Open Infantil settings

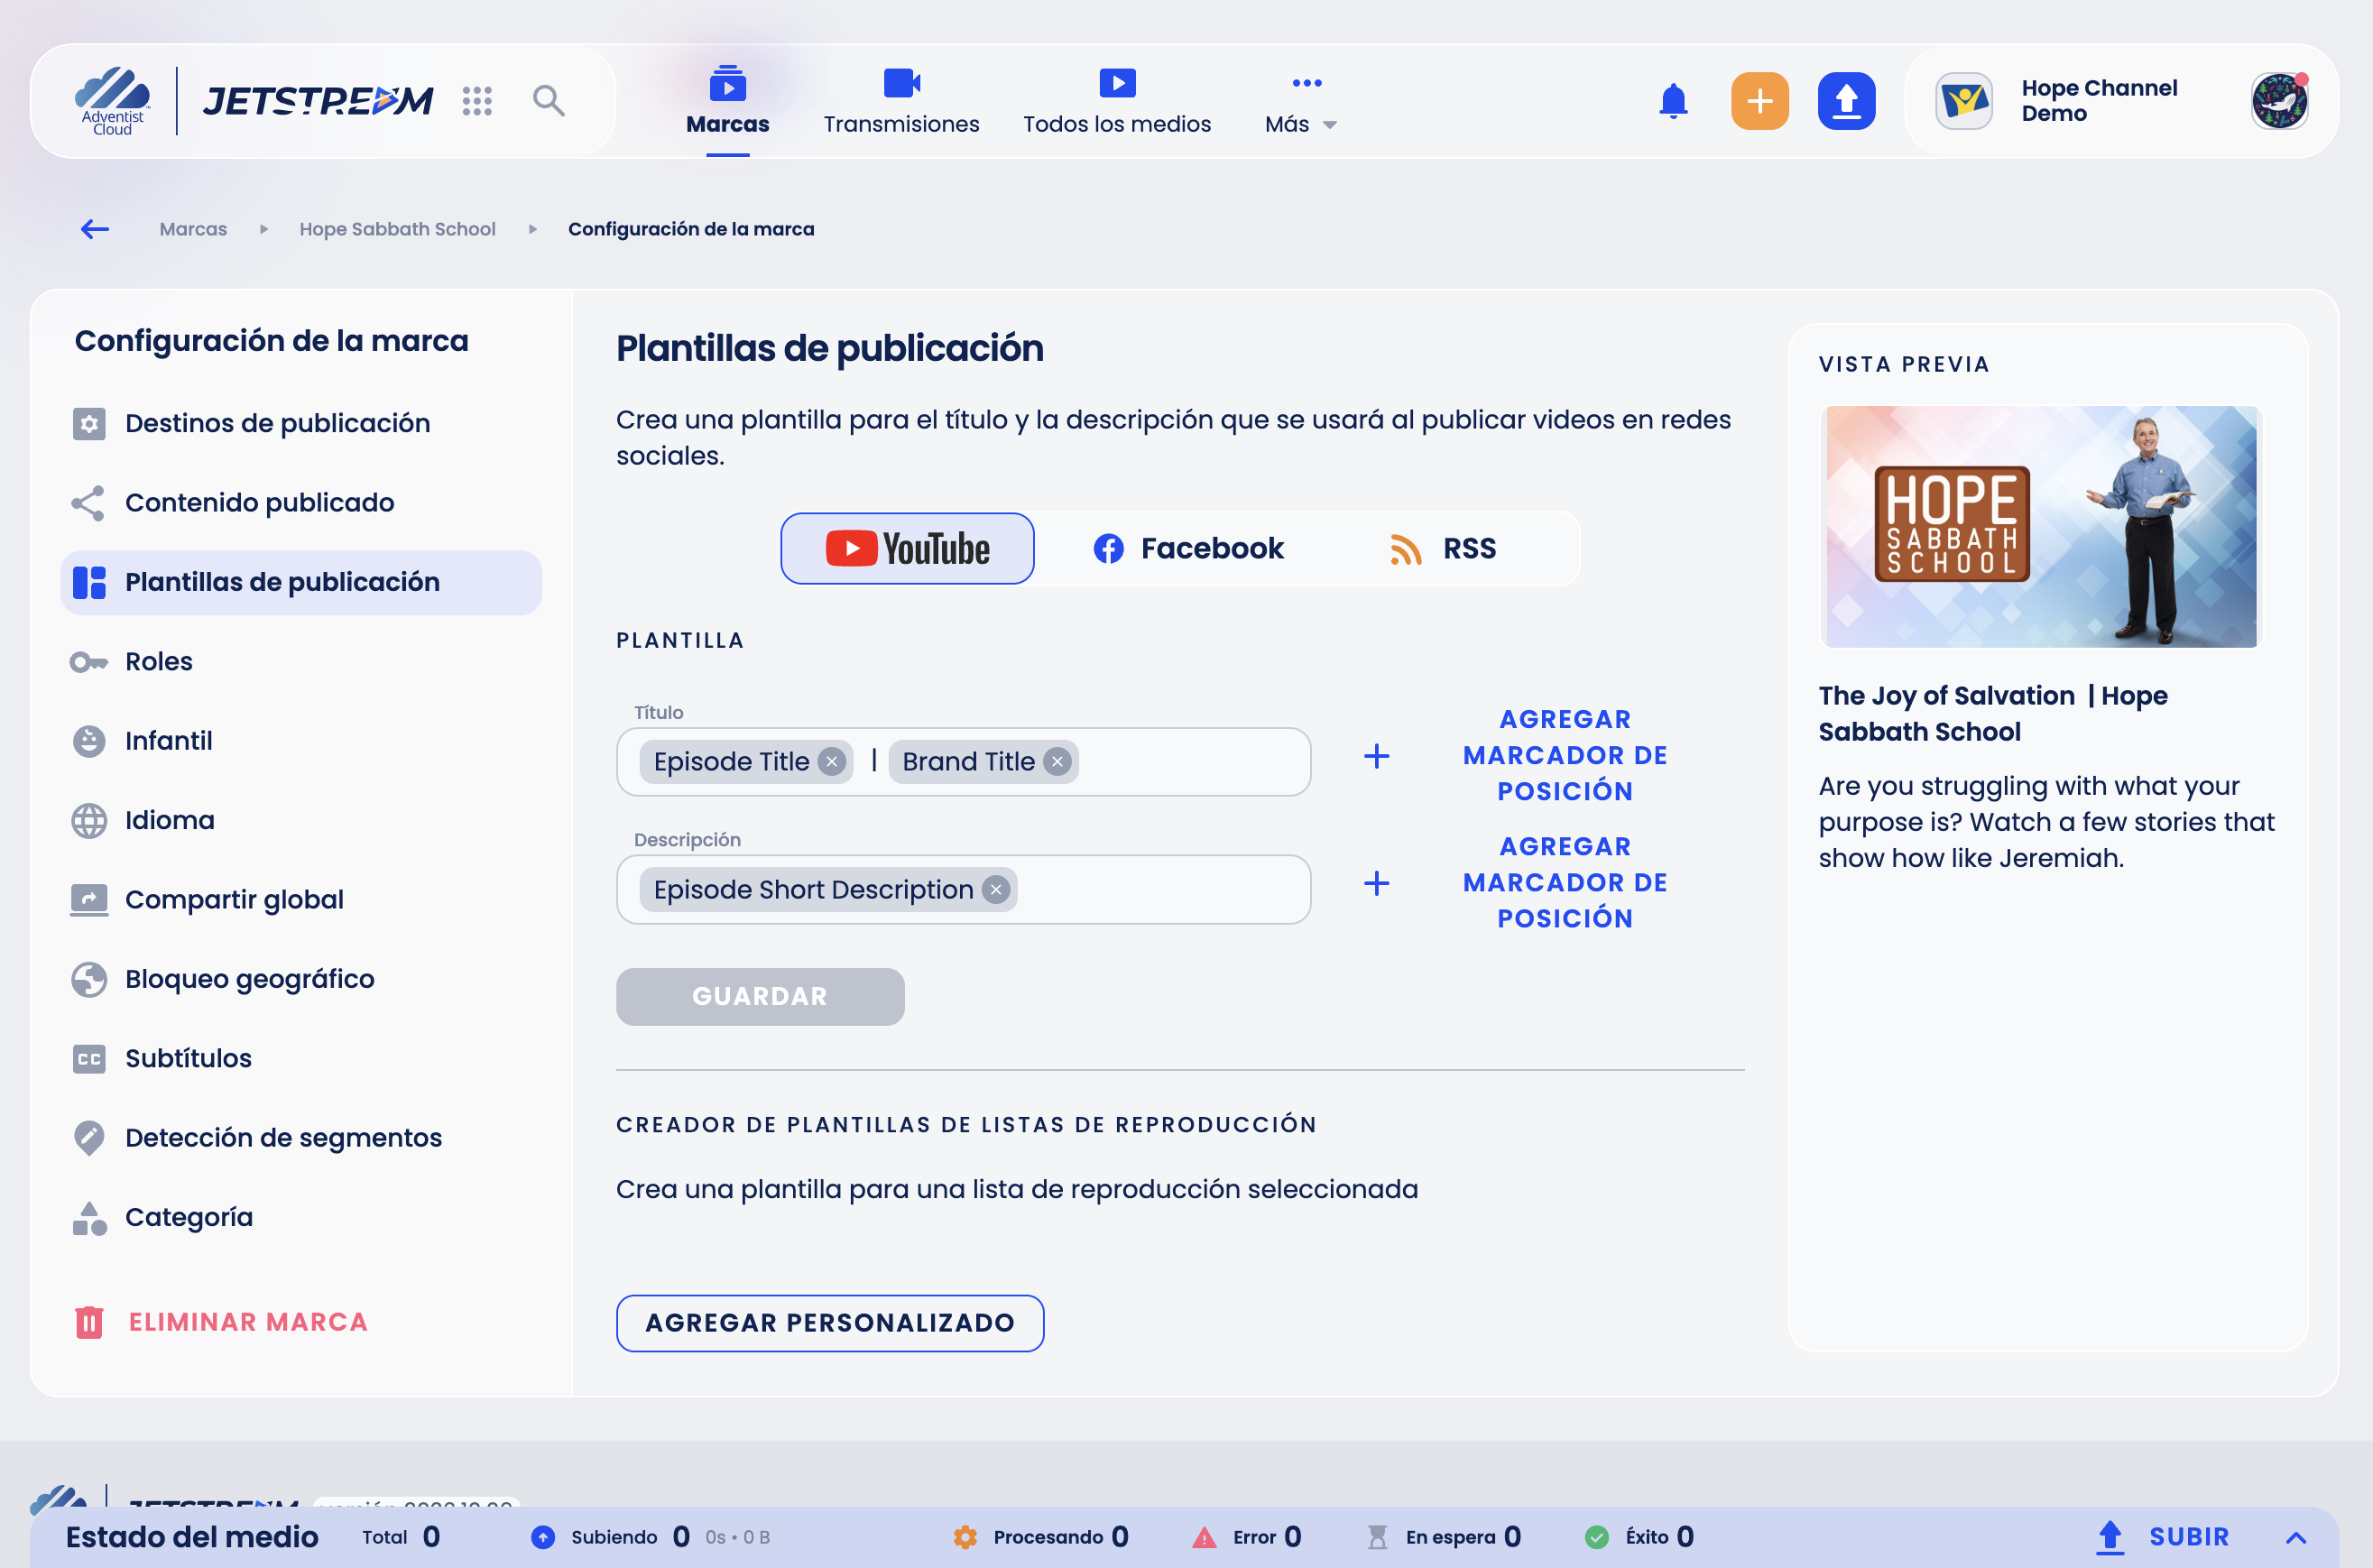tap(301, 741)
